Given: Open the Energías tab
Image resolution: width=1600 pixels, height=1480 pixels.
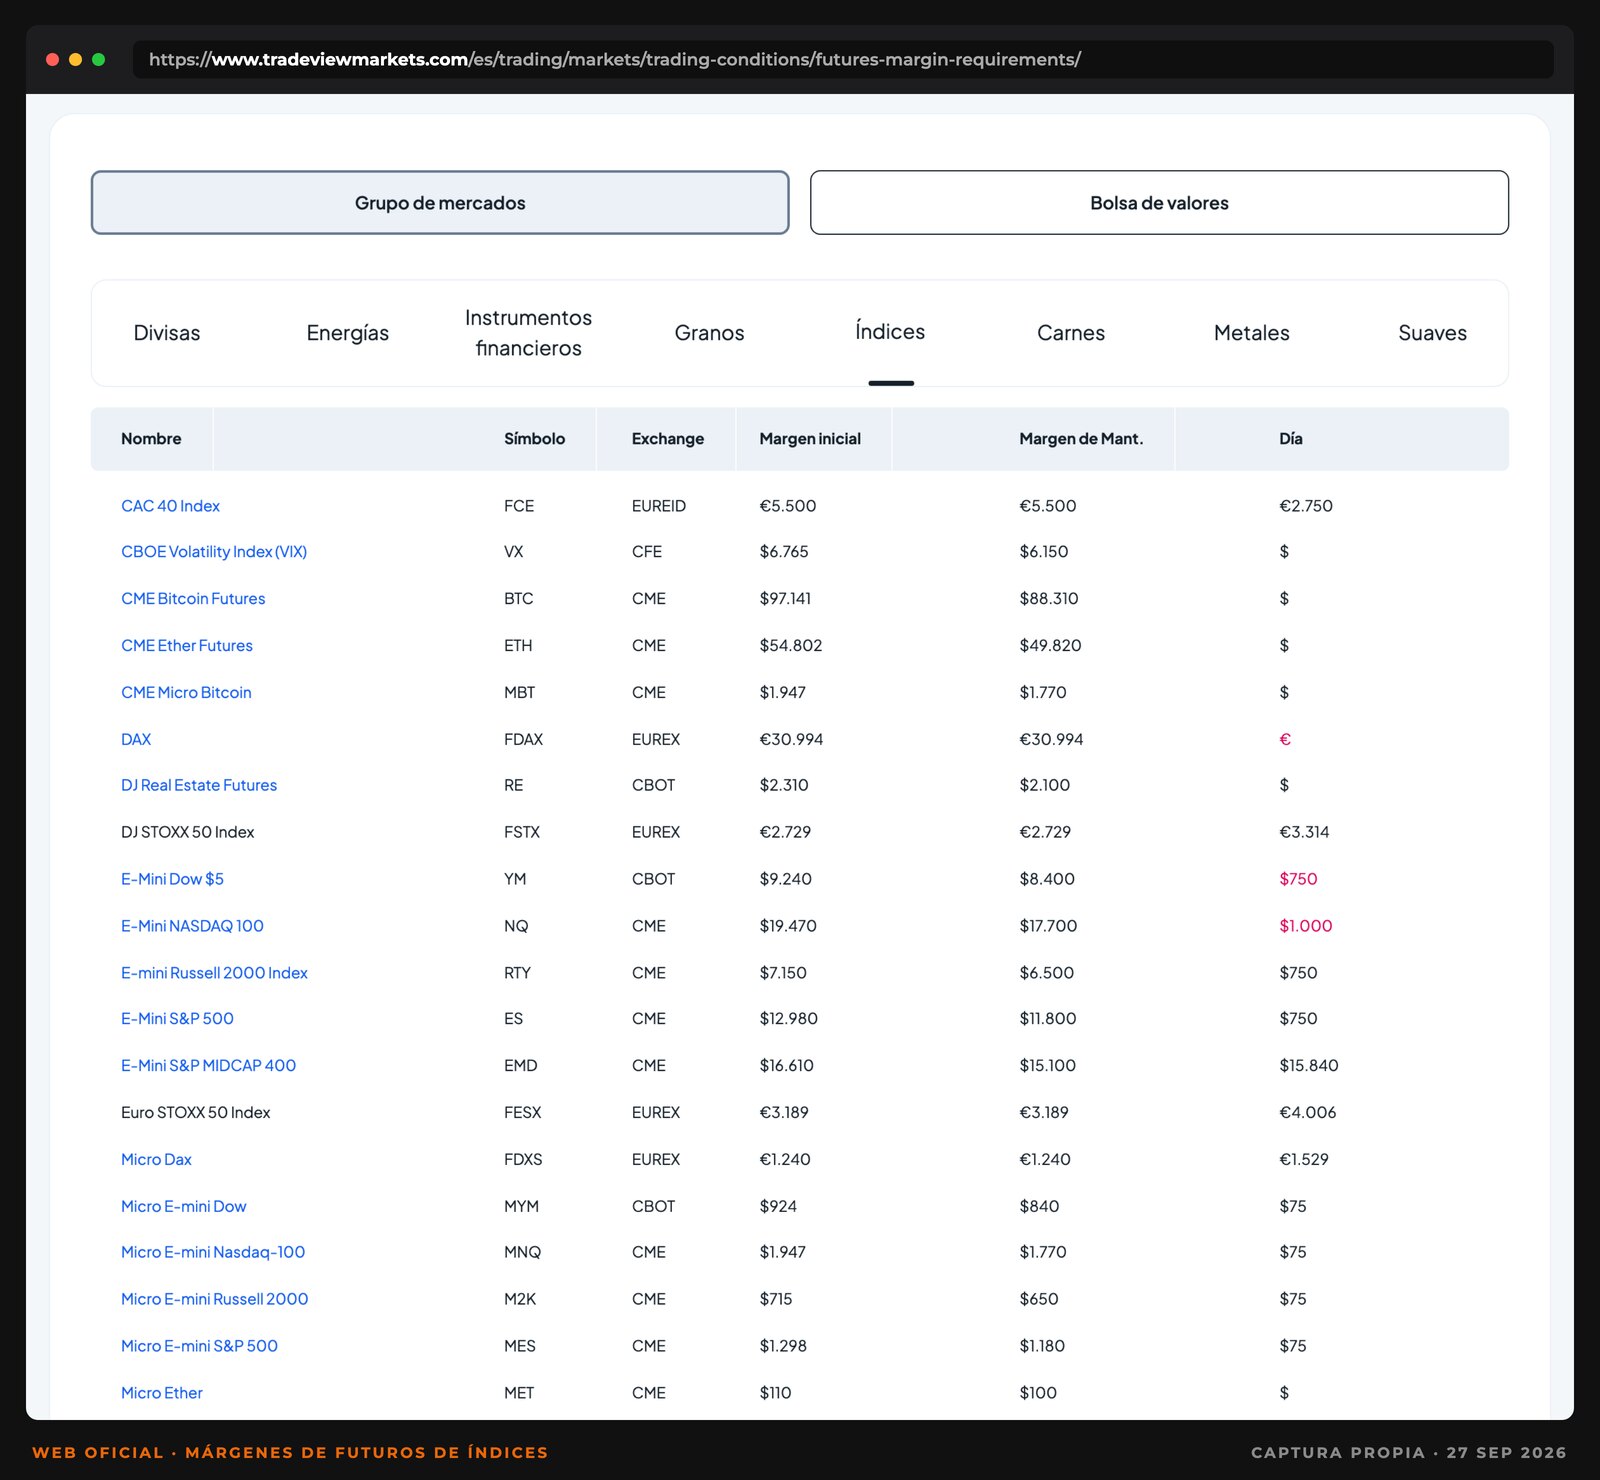Looking at the screenshot, I should click(x=348, y=333).
